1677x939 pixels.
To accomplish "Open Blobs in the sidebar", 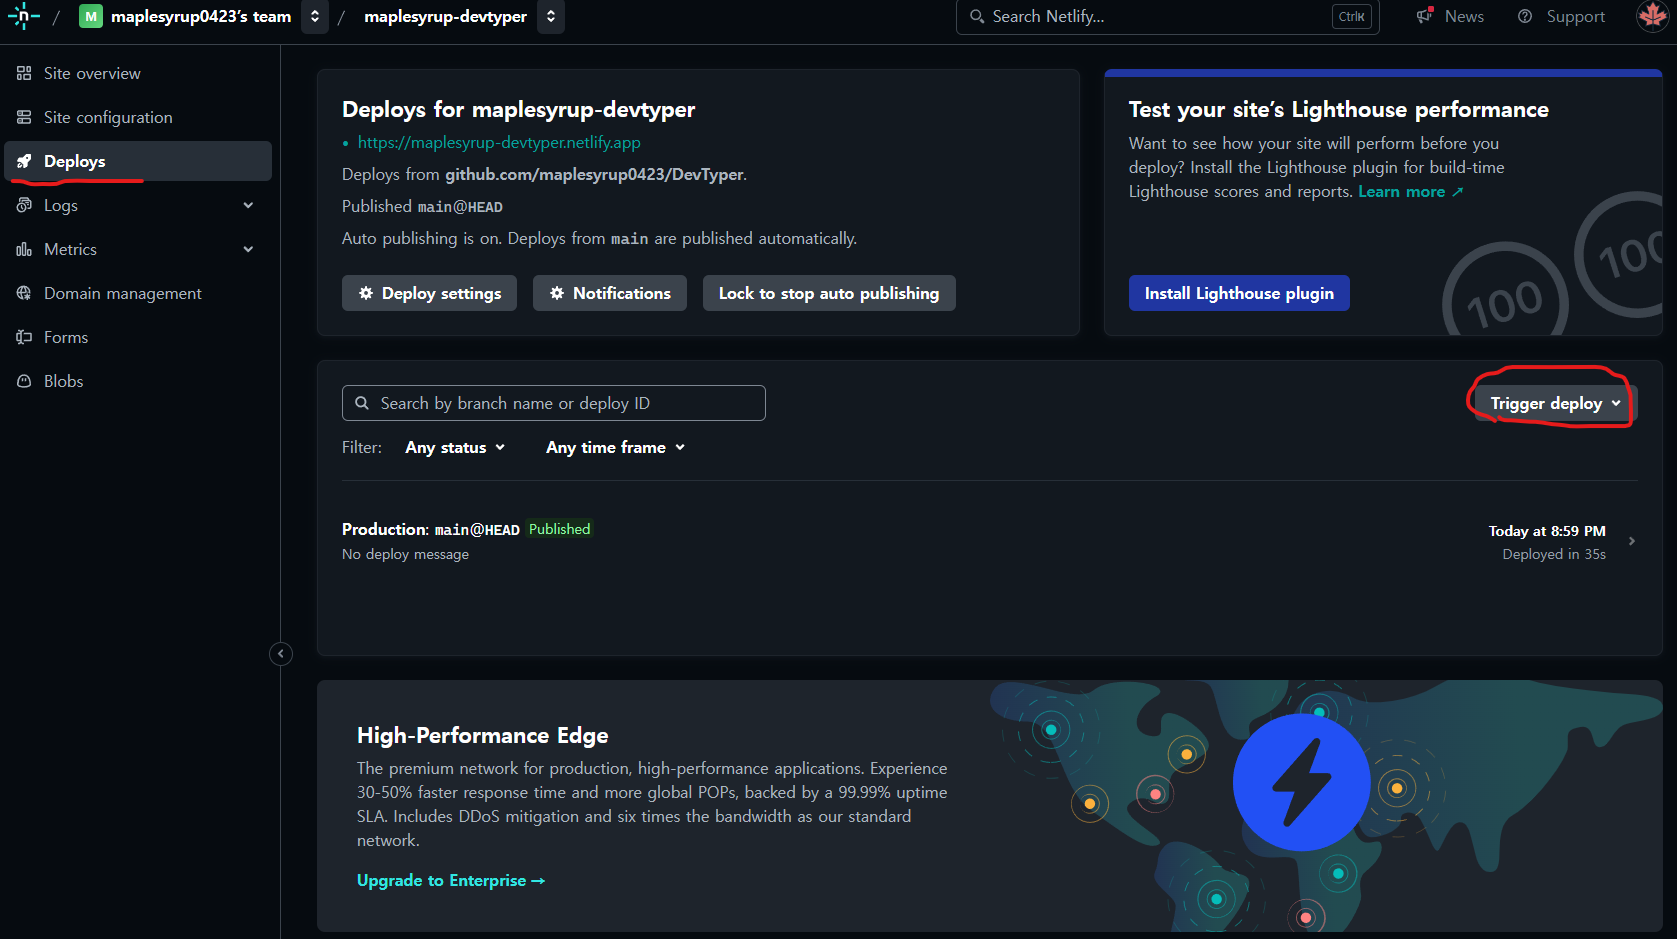I will click(x=138, y=381).
